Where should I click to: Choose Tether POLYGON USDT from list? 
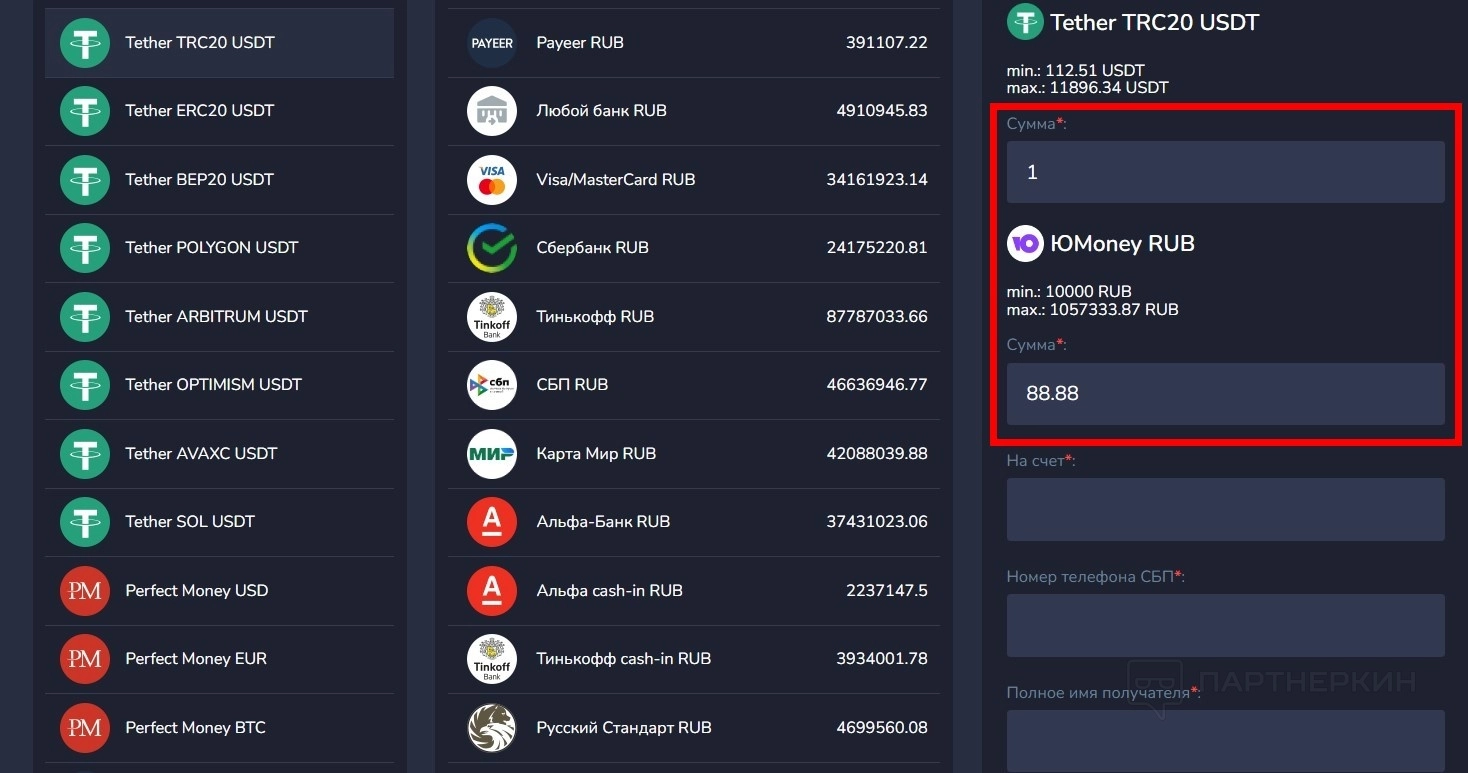[219, 248]
